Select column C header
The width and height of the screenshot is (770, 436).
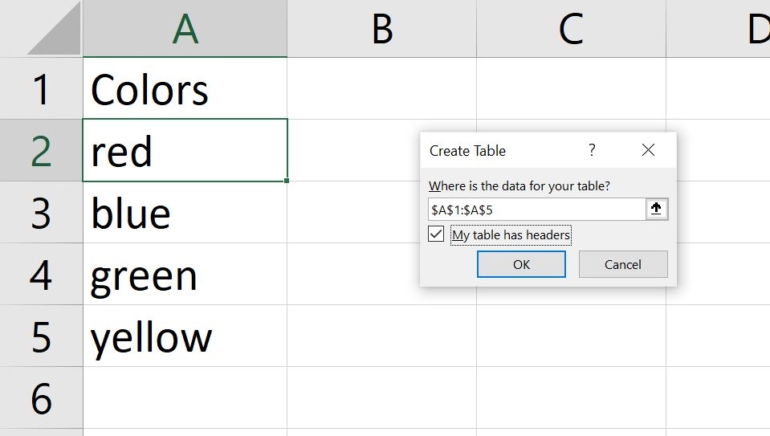(x=570, y=30)
